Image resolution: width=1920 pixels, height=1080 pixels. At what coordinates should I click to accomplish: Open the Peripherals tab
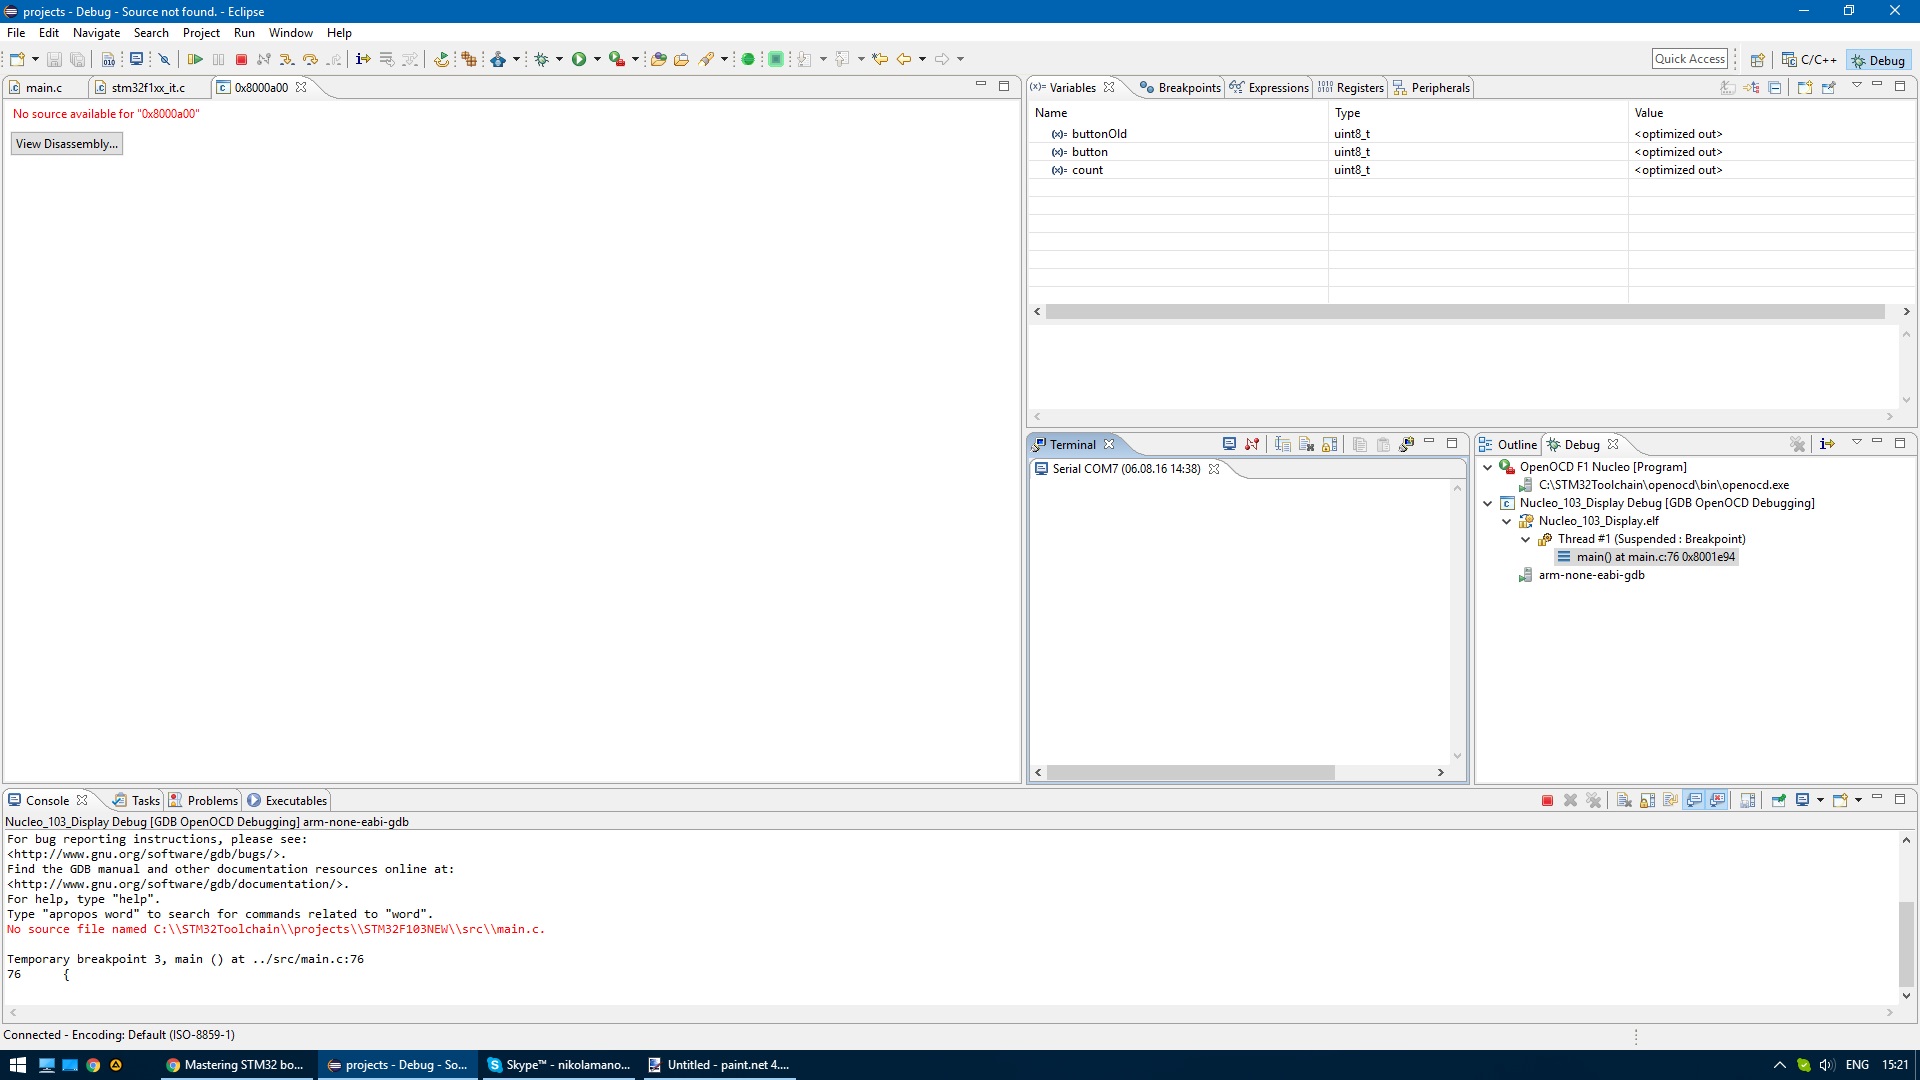(1431, 88)
